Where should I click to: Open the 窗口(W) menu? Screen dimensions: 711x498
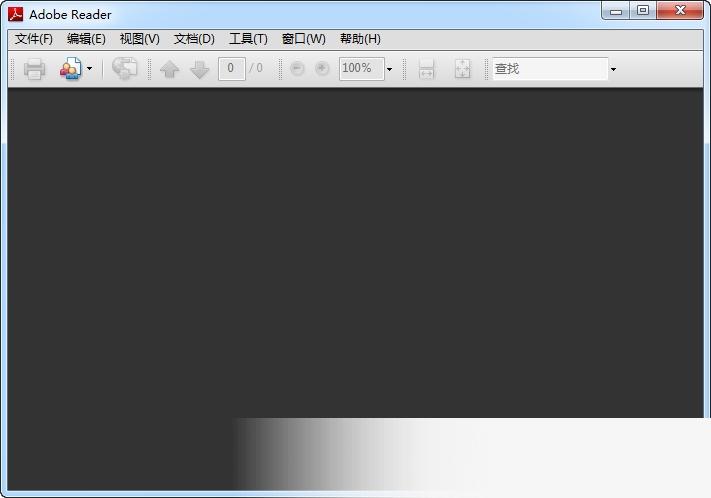click(303, 39)
